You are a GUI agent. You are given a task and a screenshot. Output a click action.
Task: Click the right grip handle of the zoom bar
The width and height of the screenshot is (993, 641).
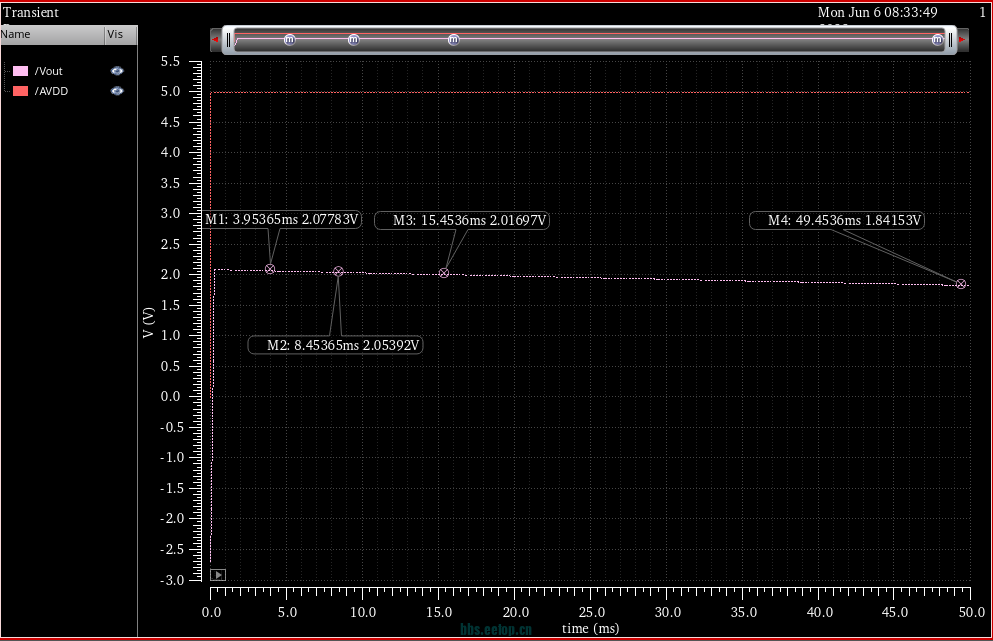(x=950, y=40)
